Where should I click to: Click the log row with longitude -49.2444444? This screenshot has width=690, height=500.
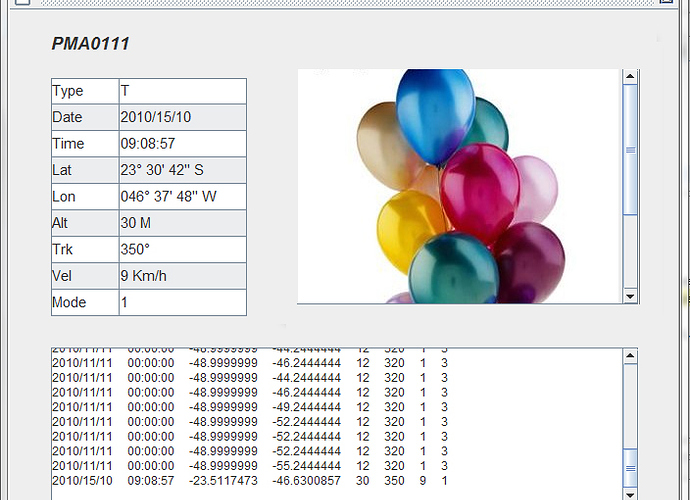click(x=250, y=407)
